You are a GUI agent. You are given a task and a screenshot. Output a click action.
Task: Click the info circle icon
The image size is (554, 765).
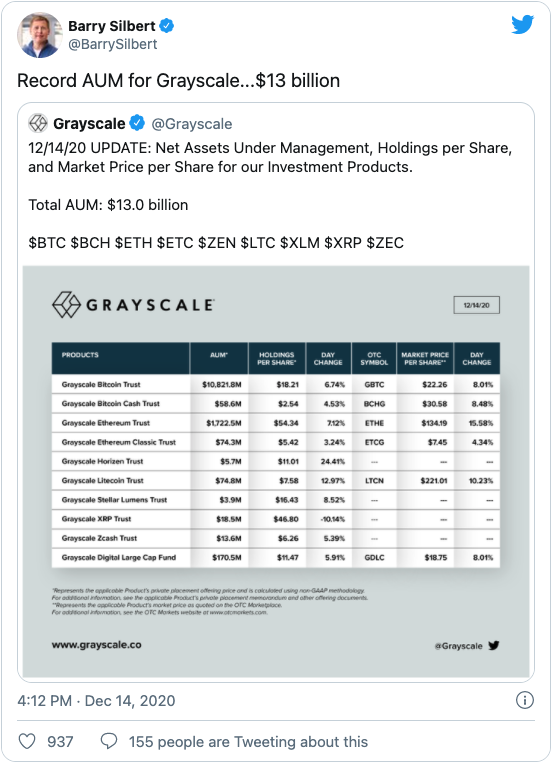tap(525, 700)
